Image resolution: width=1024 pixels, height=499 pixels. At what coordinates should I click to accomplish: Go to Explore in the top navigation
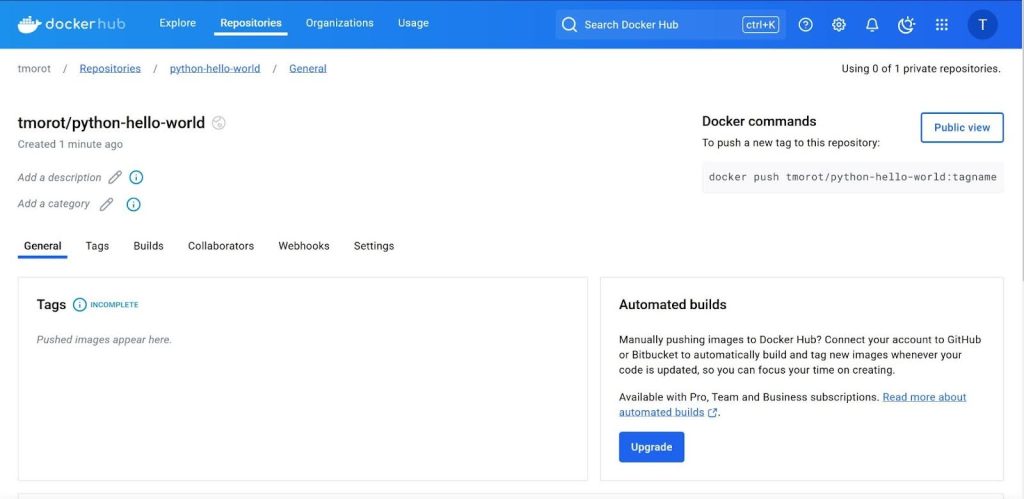177,23
